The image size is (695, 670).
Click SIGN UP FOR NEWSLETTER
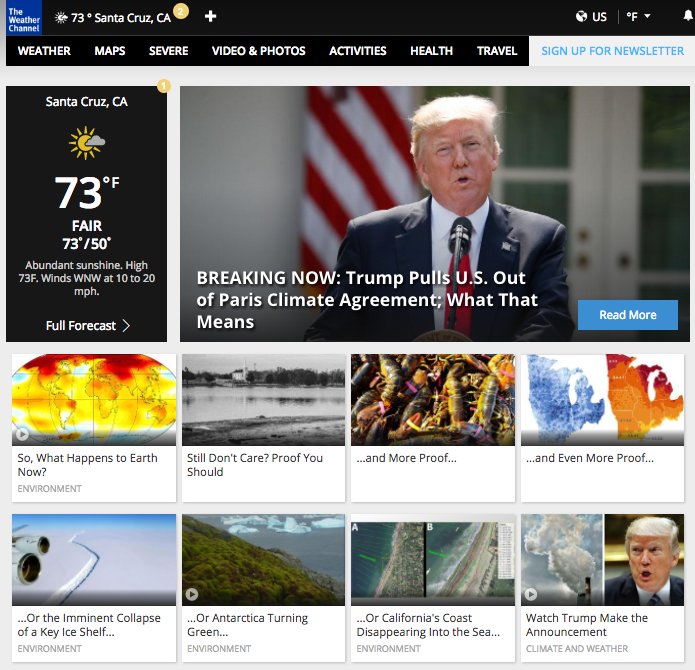point(612,51)
